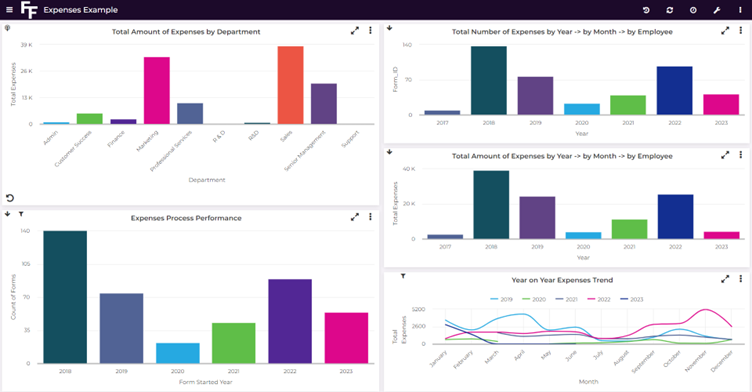Click 'Total Amount of Expenses by Department' title
This screenshot has width=752, height=392.
[x=186, y=32]
